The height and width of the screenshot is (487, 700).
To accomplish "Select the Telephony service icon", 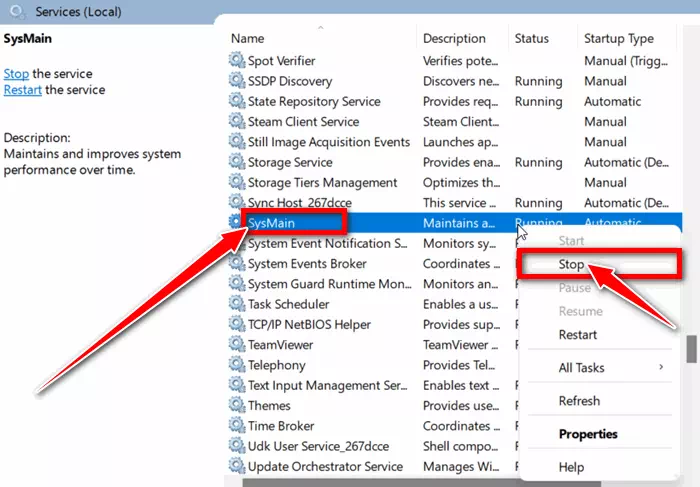I will [237, 365].
